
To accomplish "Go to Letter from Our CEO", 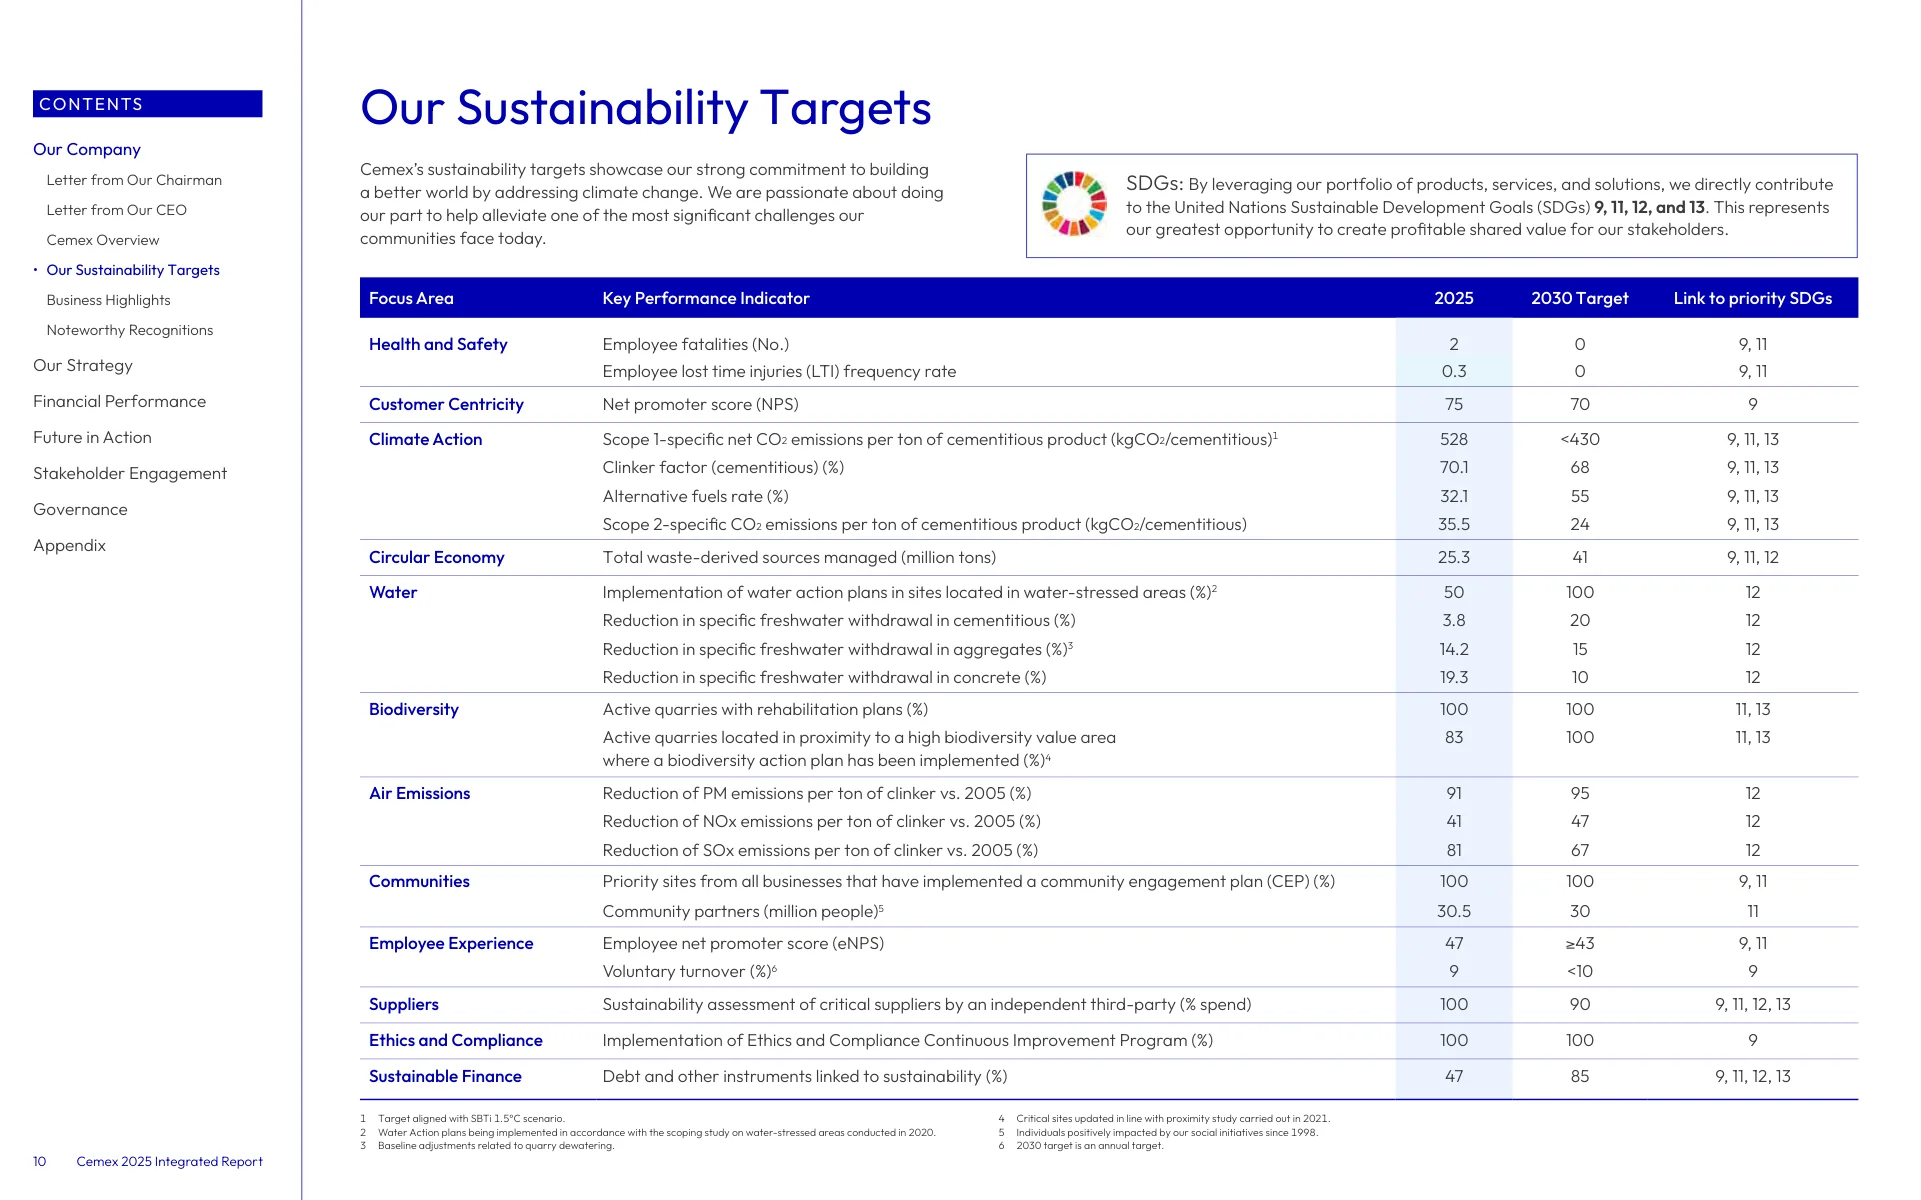I will tap(116, 210).
